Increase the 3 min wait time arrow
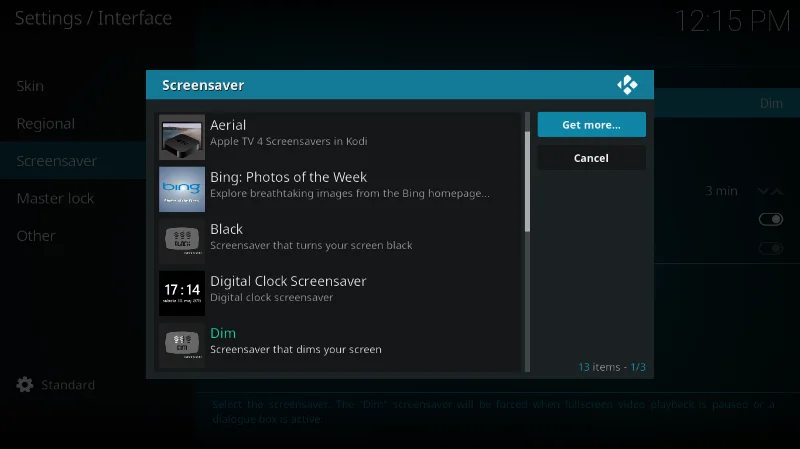 point(777,191)
